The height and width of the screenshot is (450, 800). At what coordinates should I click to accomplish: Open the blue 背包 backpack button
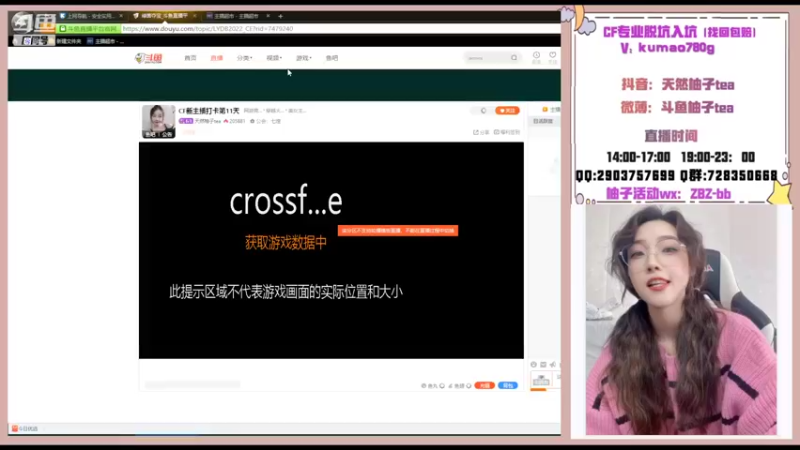tap(508, 386)
